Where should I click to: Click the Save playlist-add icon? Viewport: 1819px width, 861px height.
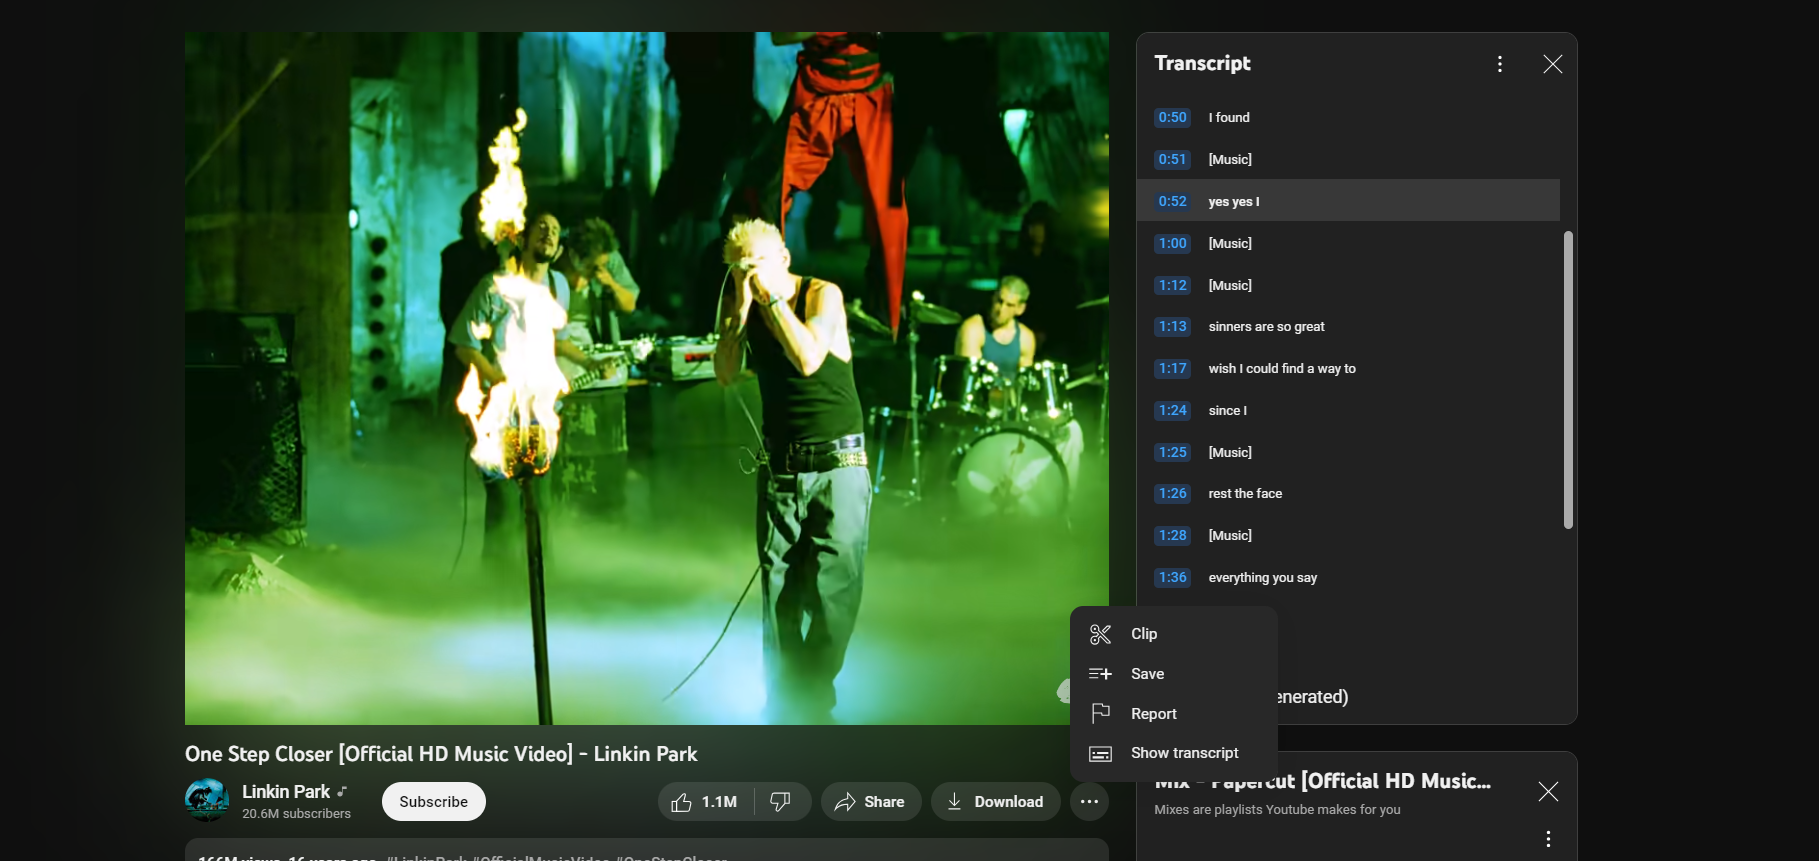click(1100, 674)
